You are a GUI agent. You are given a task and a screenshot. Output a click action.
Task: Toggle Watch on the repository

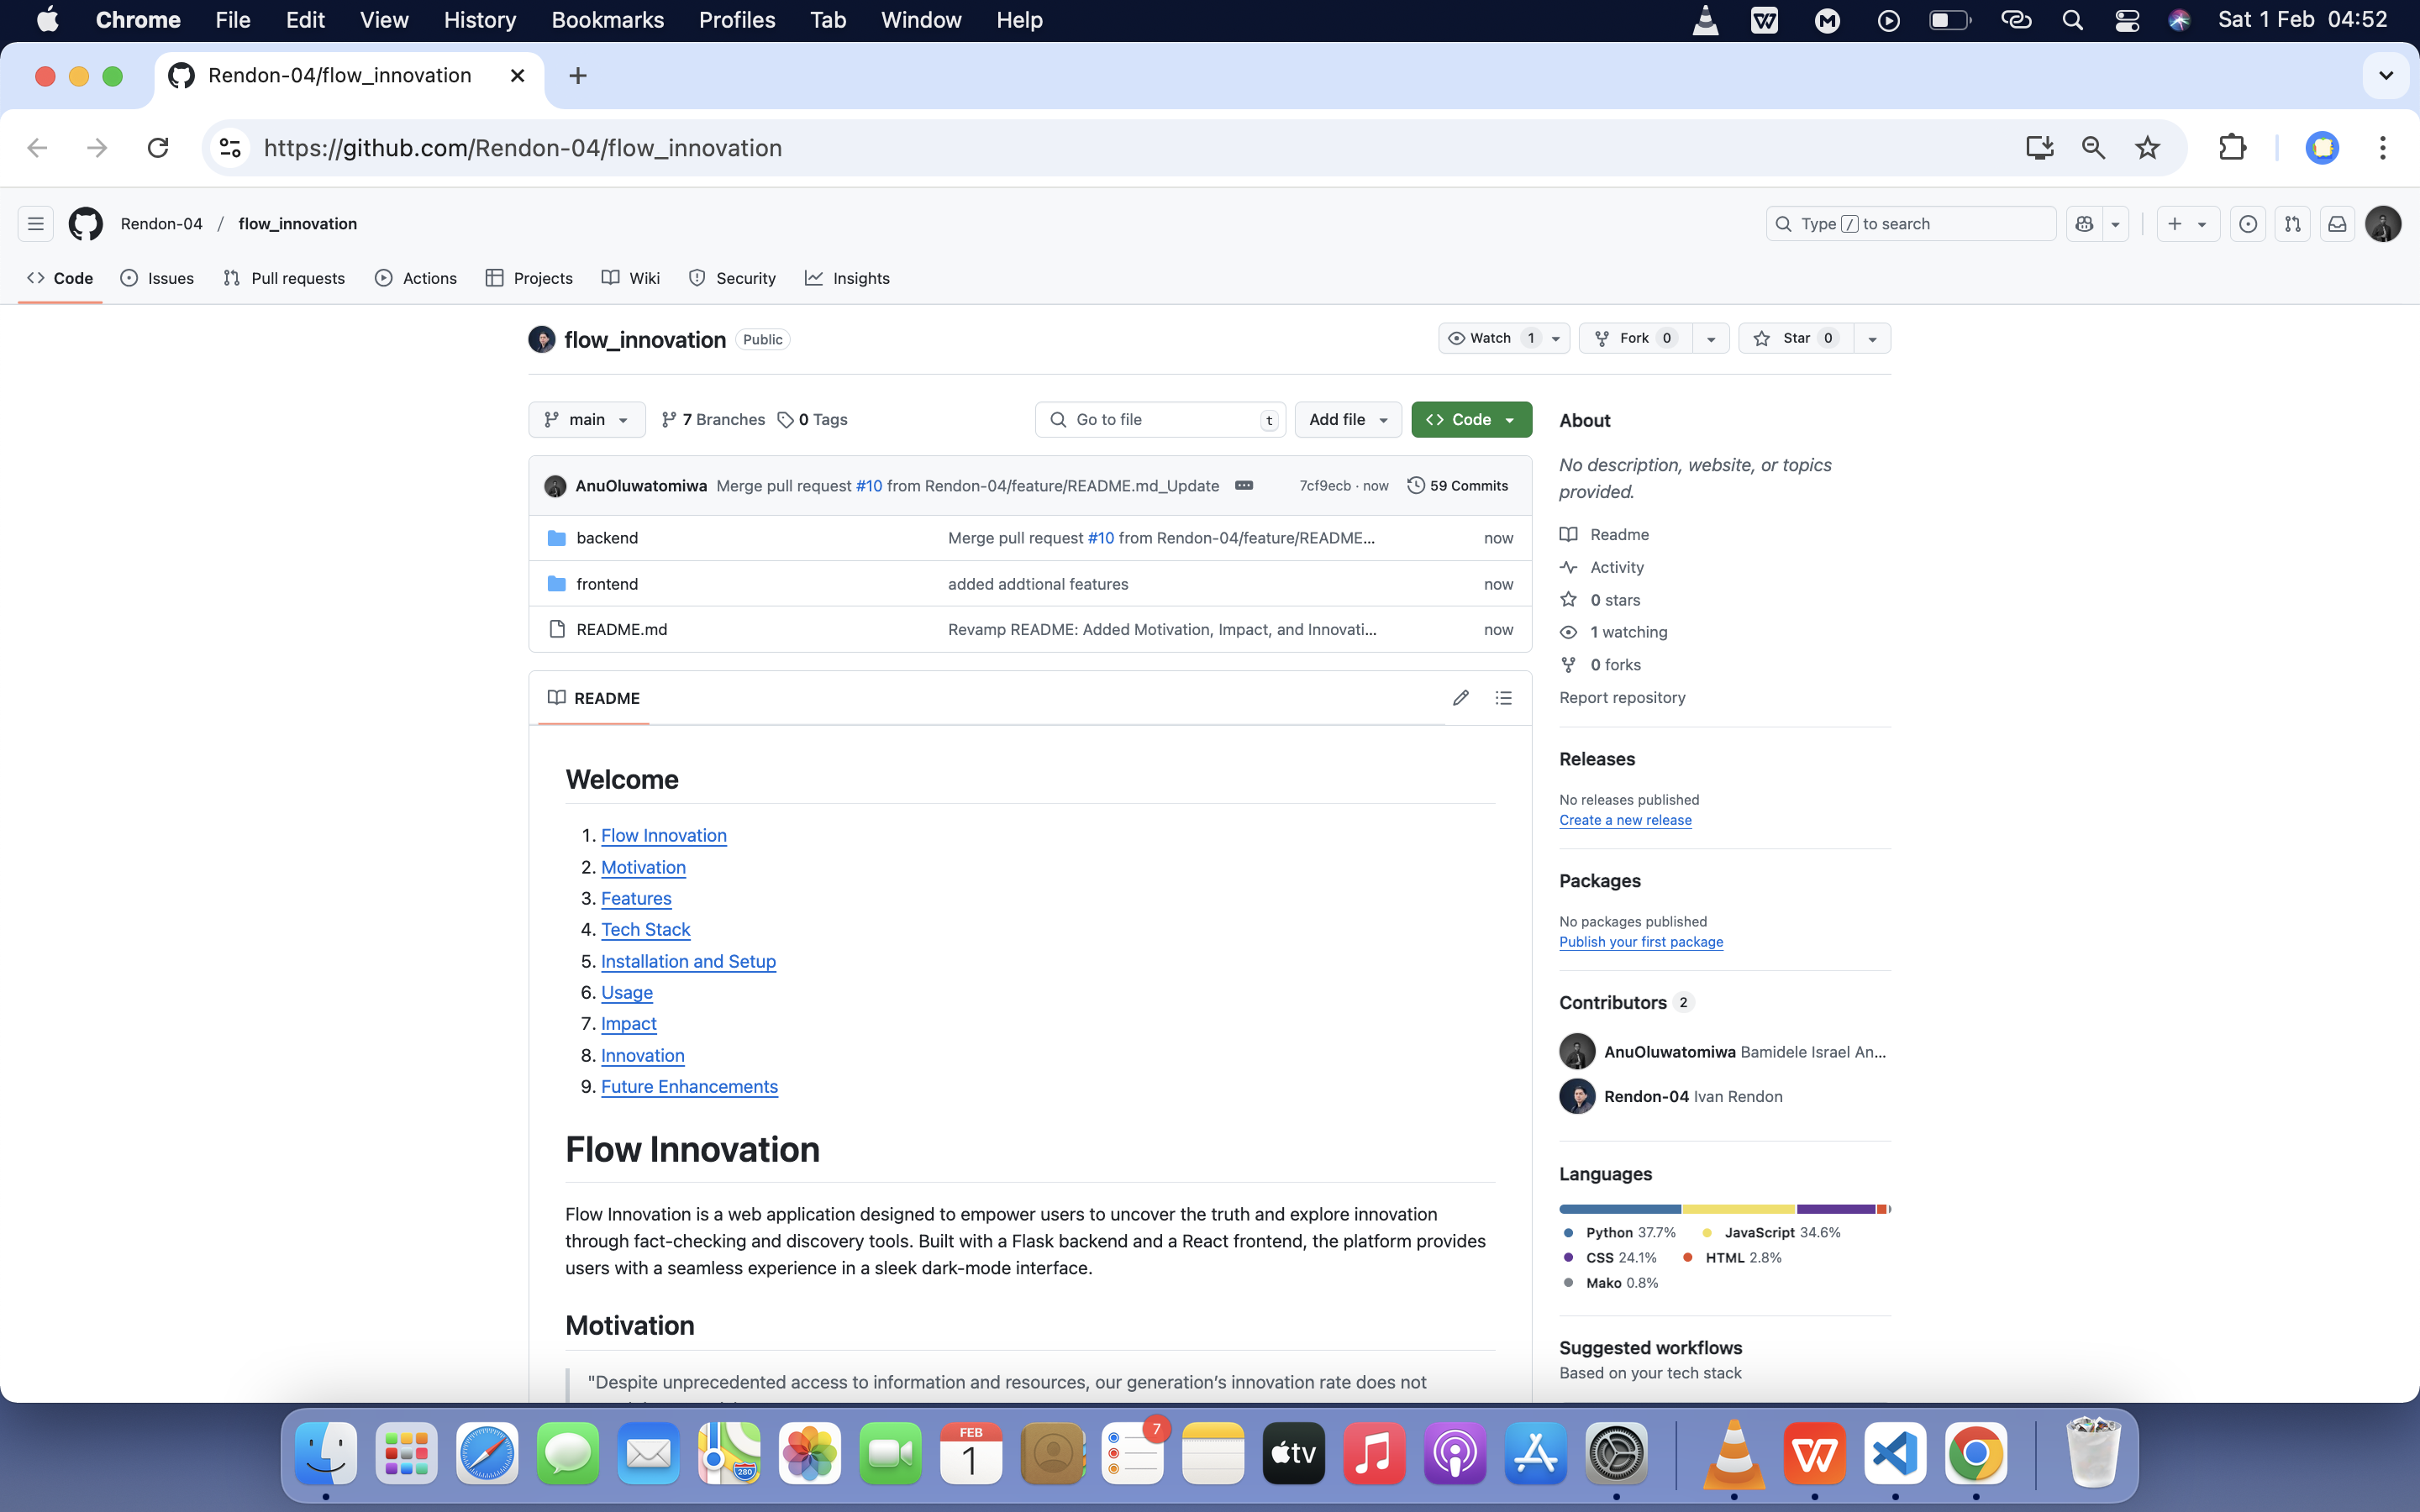click(1491, 338)
